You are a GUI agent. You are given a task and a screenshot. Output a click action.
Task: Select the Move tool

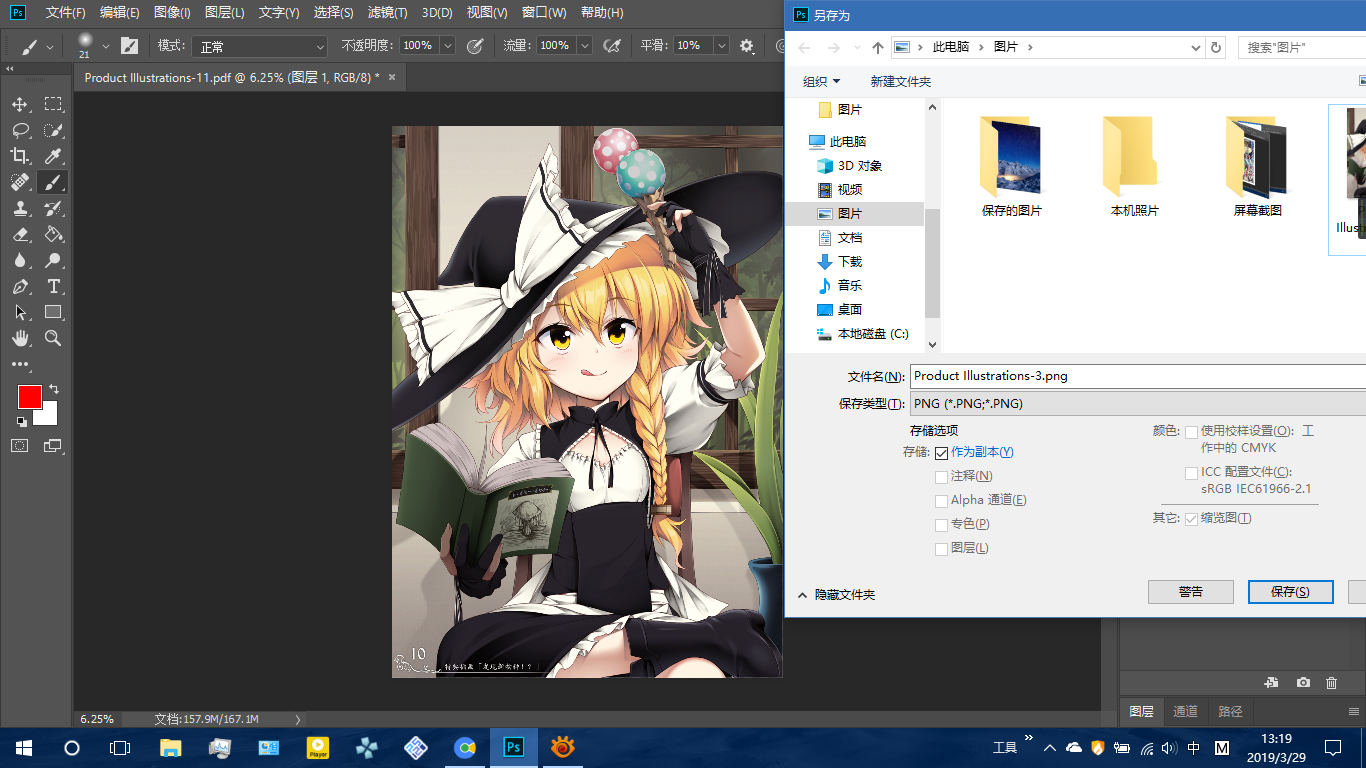click(x=20, y=104)
